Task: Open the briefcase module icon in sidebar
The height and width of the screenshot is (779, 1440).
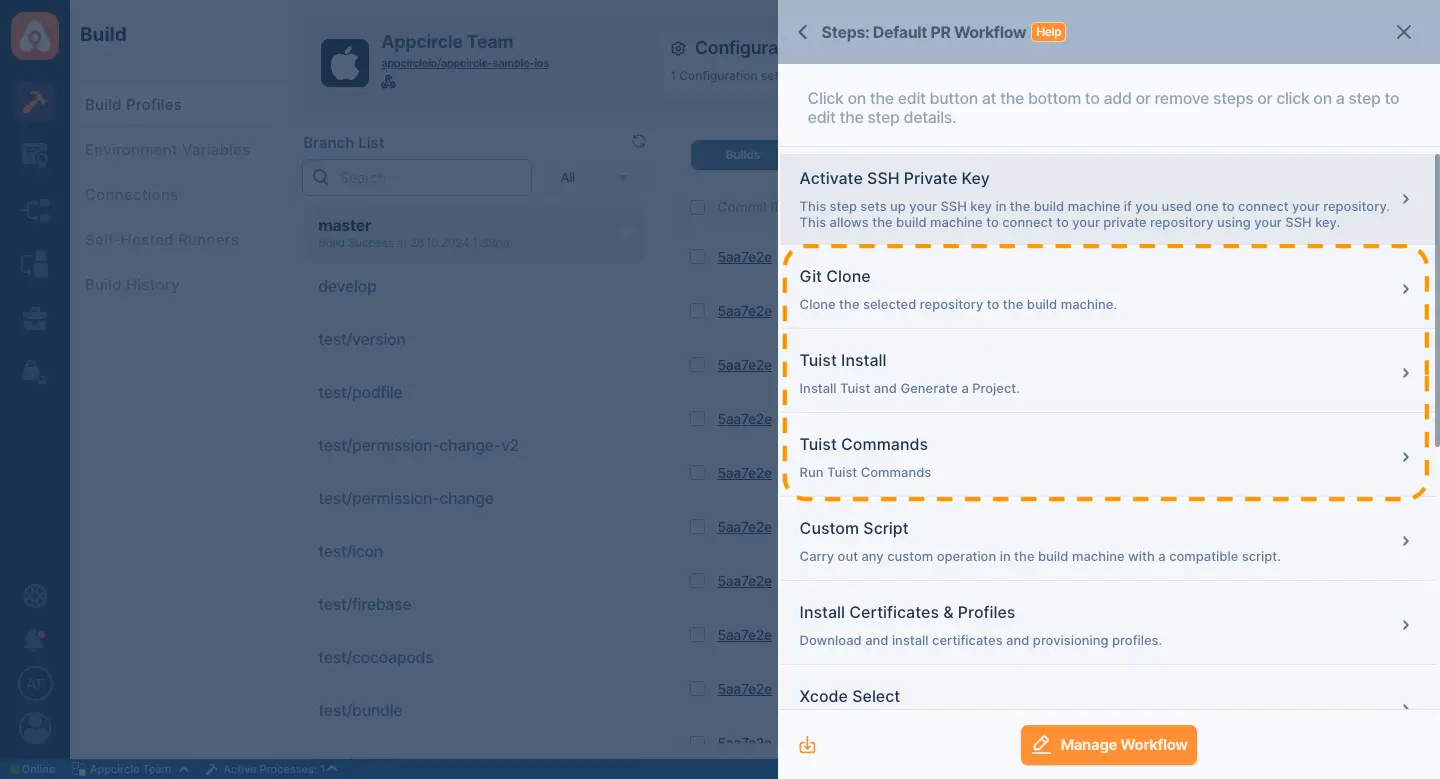Action: (x=35, y=320)
